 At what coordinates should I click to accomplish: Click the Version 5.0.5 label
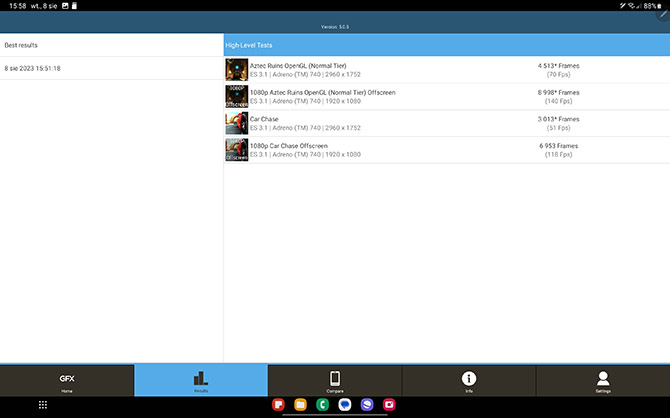tap(335, 27)
